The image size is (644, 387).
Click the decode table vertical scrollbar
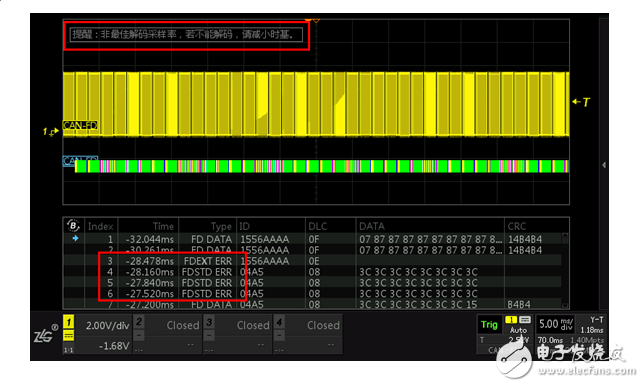(565, 270)
